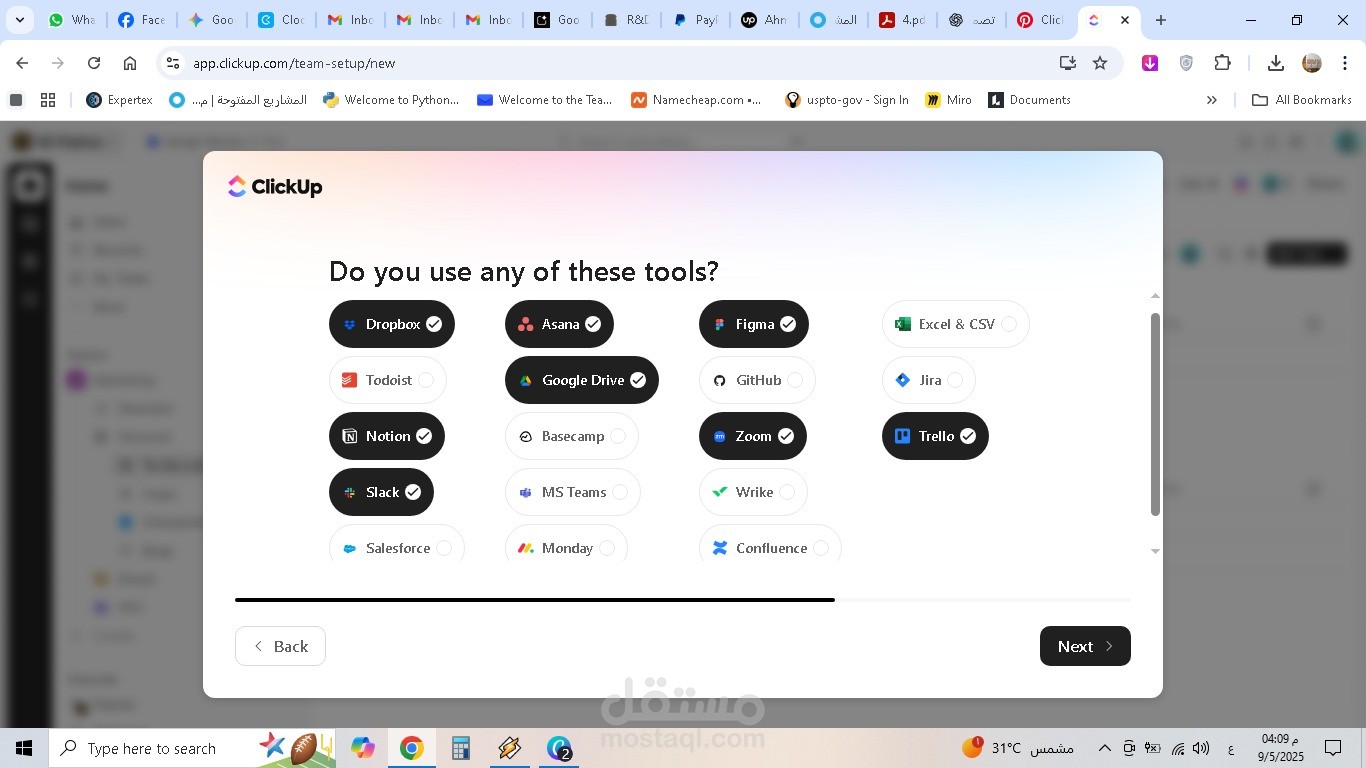Select the Excel & CSV chip
Image resolution: width=1366 pixels, height=768 pixels.
pos(956,324)
